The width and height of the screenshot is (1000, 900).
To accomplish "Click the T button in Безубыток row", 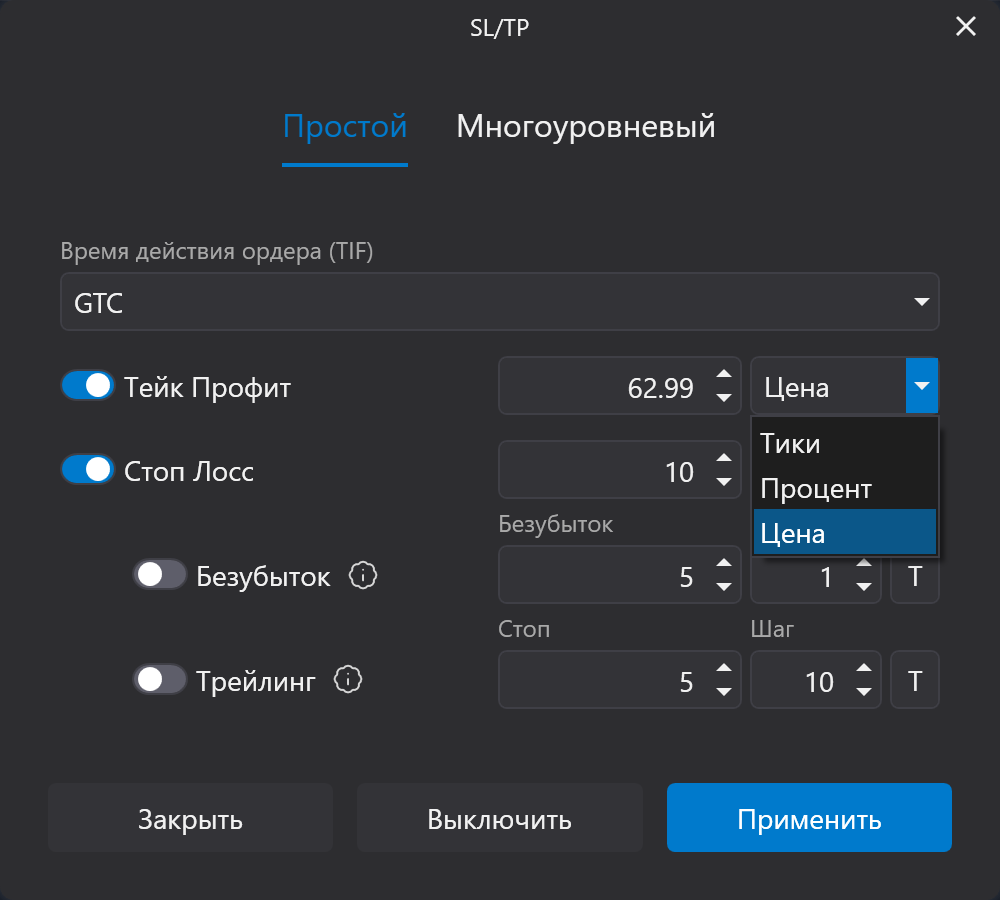I will point(915,577).
